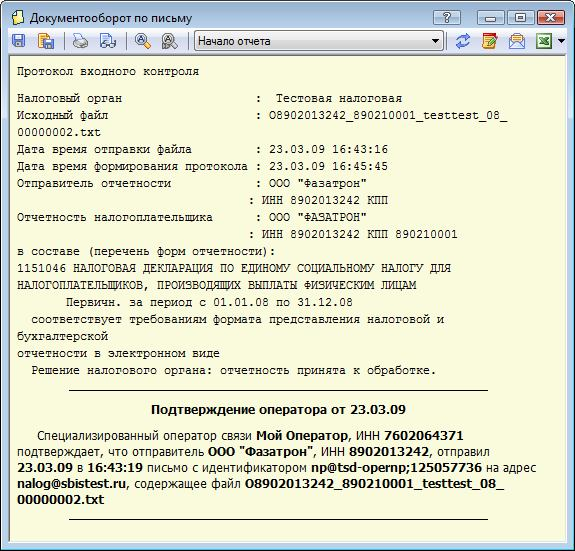Click the Save all documents icon
Image resolution: width=575 pixels, height=551 pixels.
coord(46,41)
